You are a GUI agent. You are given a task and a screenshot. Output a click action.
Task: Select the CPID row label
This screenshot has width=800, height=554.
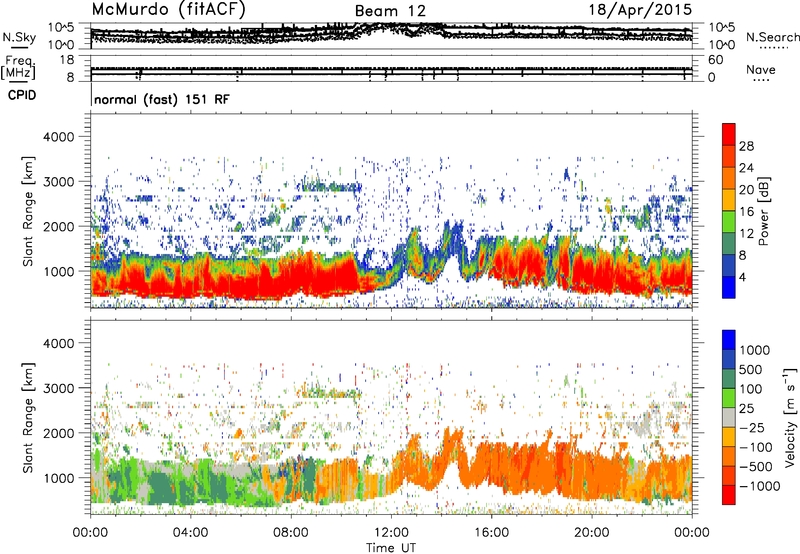coord(22,95)
